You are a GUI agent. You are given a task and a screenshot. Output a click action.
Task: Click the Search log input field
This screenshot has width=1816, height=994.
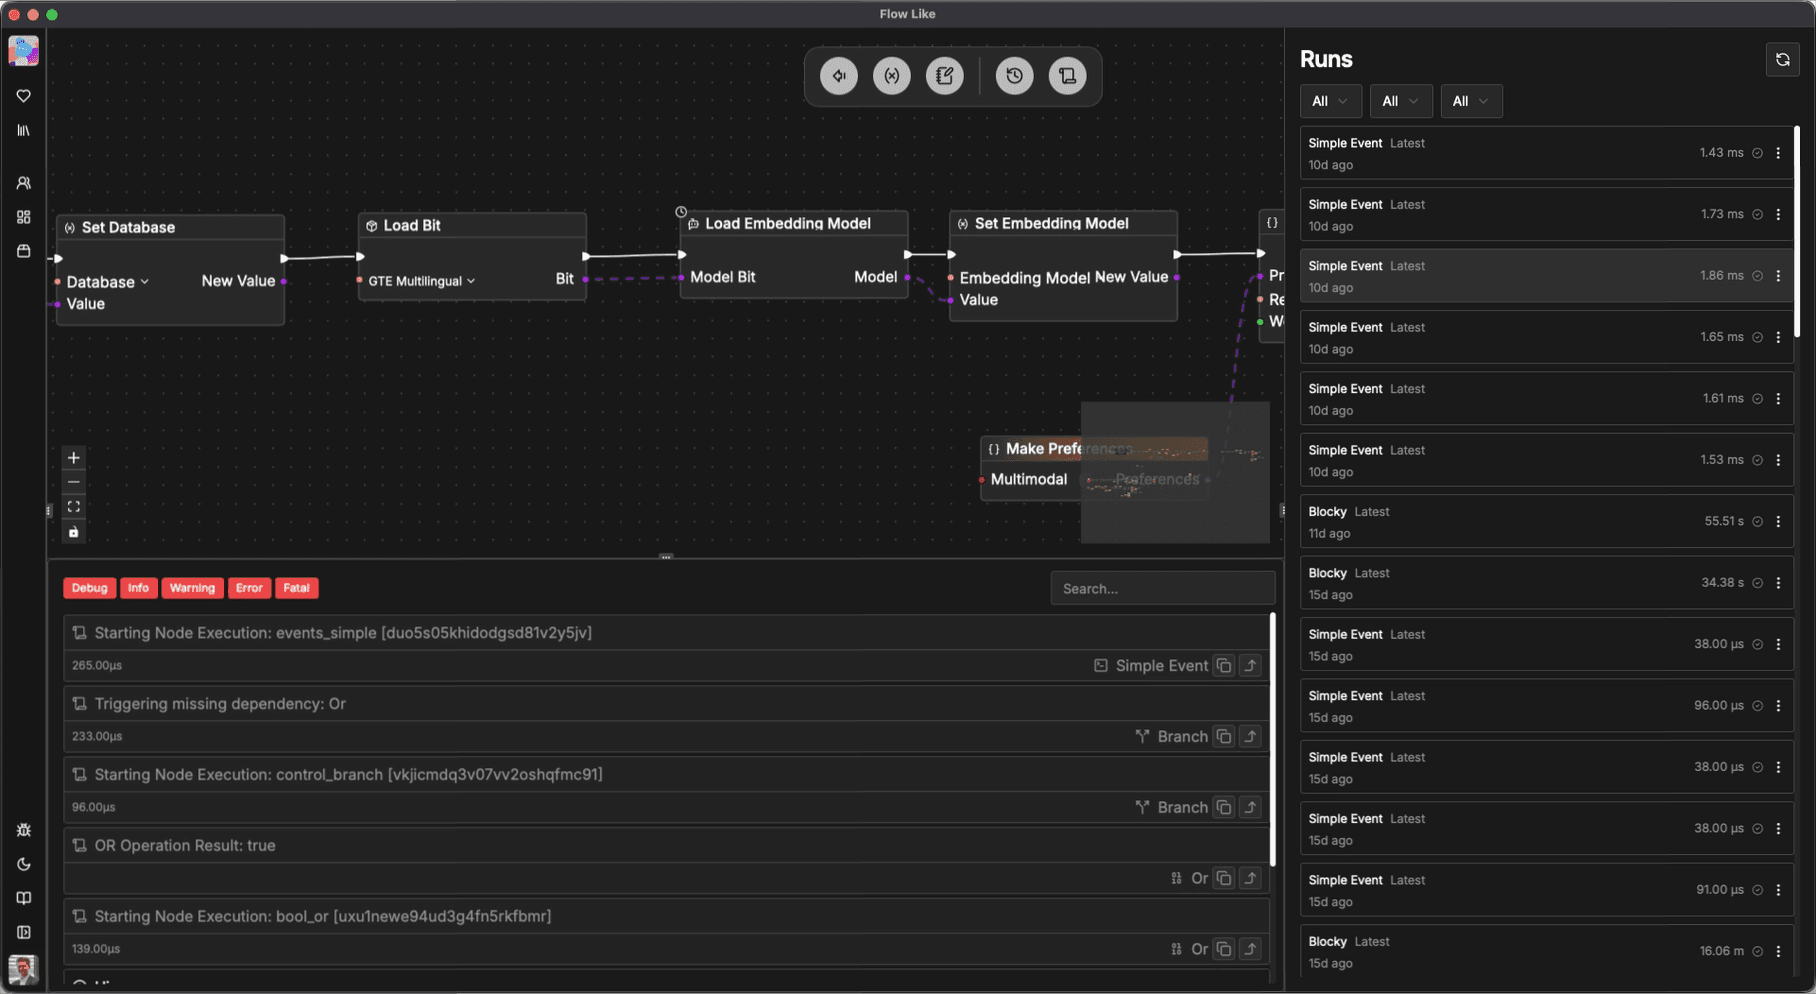click(1162, 588)
